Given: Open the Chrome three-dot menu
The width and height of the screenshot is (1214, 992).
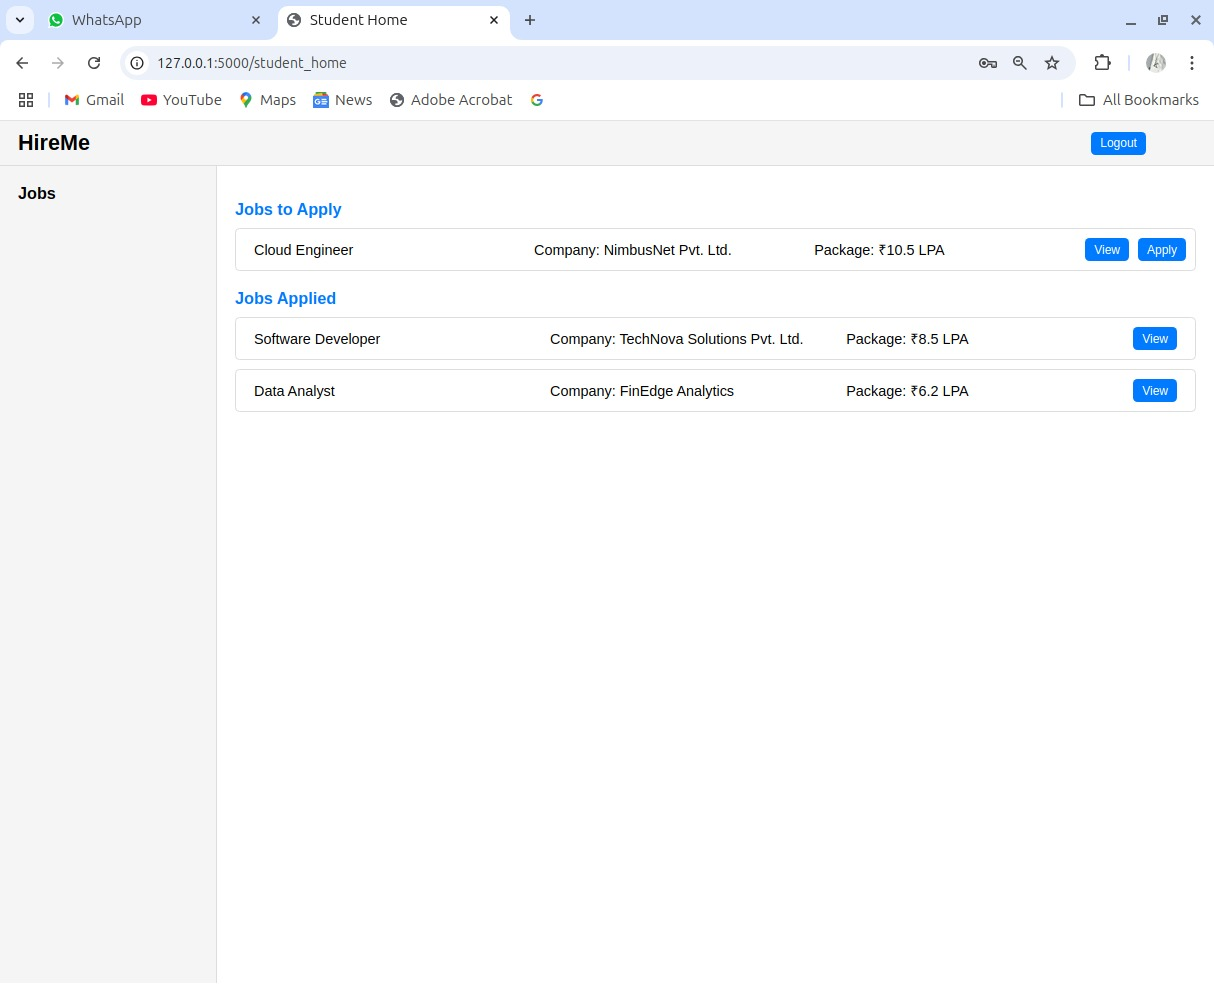Looking at the screenshot, I should pos(1192,63).
